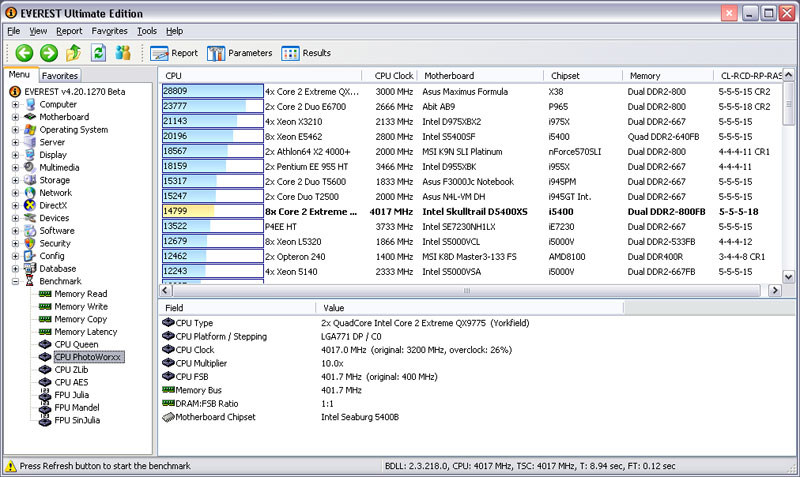This screenshot has height=477, width=800.
Task: Click results list scroll down arrow
Action: point(788,277)
